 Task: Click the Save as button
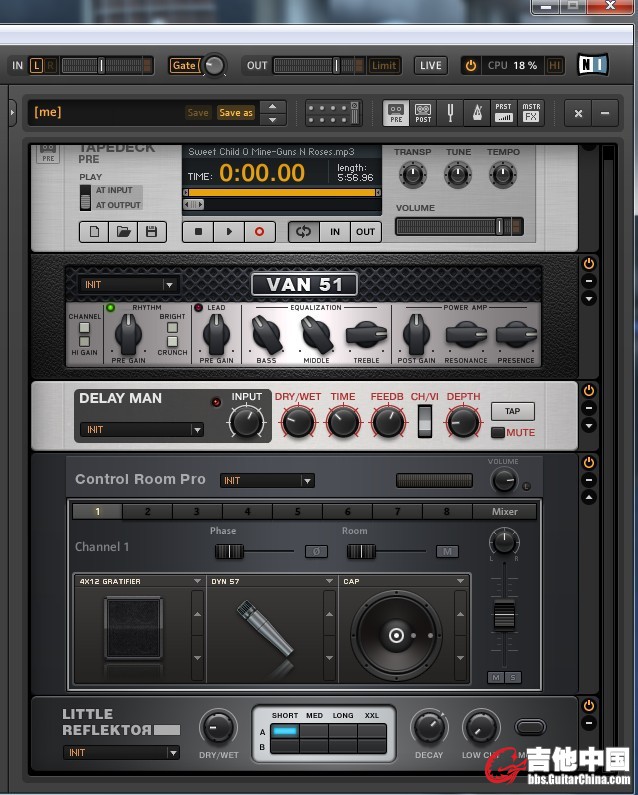click(x=236, y=113)
